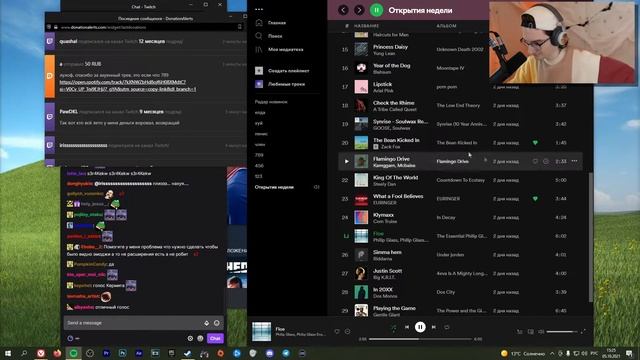Image resolution: width=640 pixels, height=360 pixels.
Task: Like current song in player bar
Action: [337, 331]
